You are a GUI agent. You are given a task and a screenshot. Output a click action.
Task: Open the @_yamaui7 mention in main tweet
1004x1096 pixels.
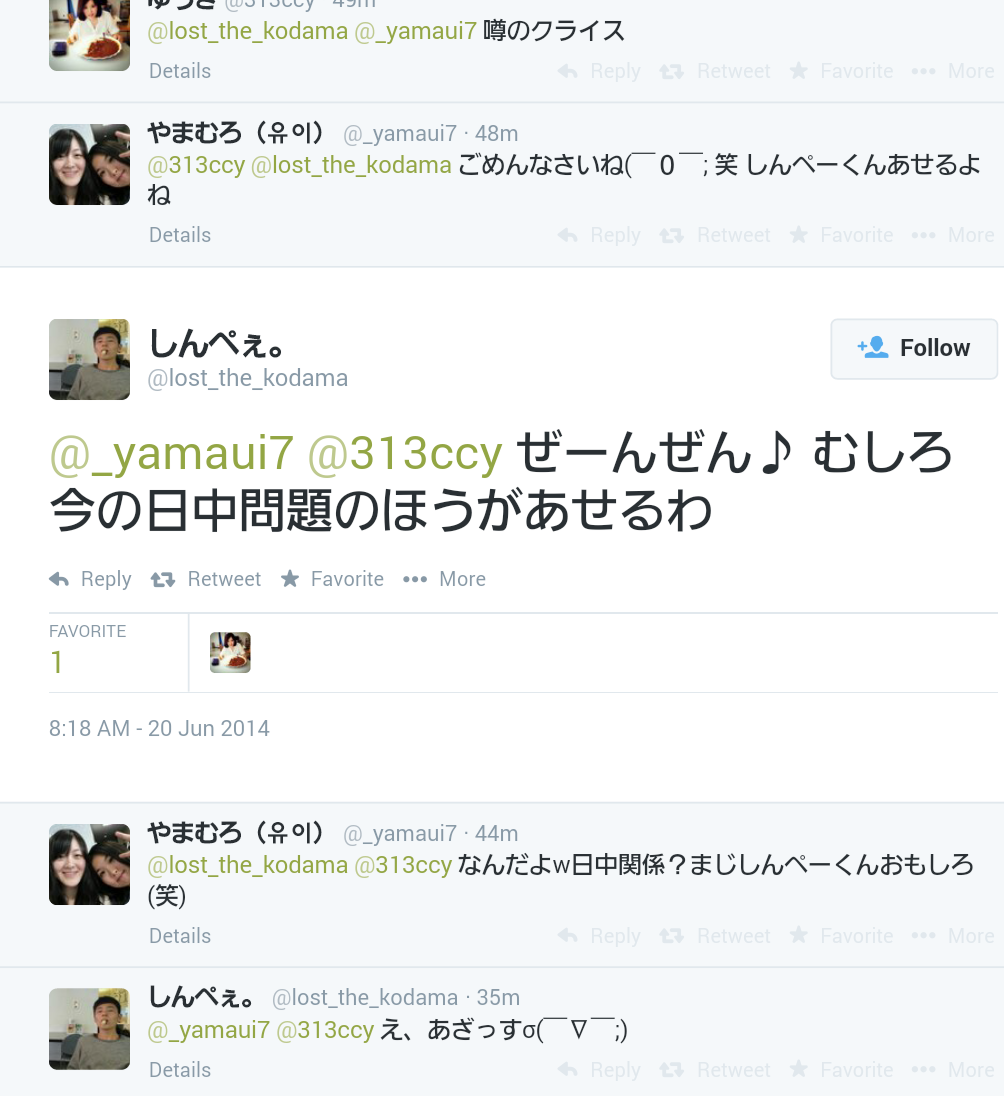tap(171, 454)
